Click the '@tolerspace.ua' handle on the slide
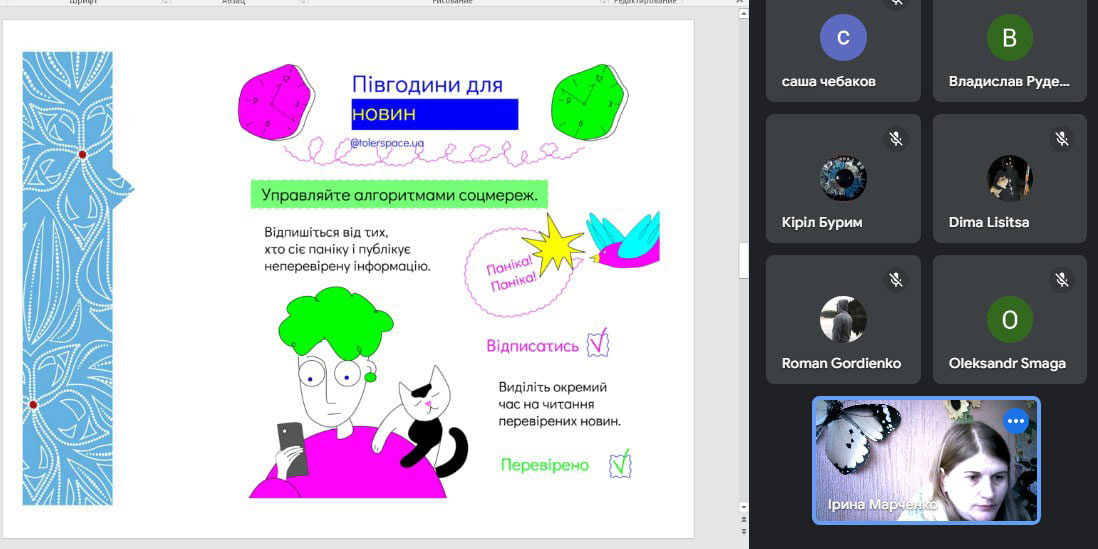Screen dimensions: 1098x549 388,143
